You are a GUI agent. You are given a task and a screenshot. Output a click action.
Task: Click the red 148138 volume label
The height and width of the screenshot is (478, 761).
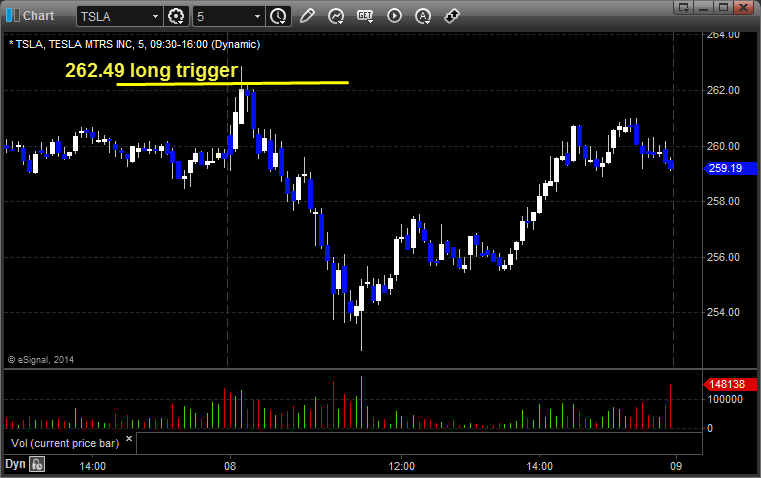730,384
